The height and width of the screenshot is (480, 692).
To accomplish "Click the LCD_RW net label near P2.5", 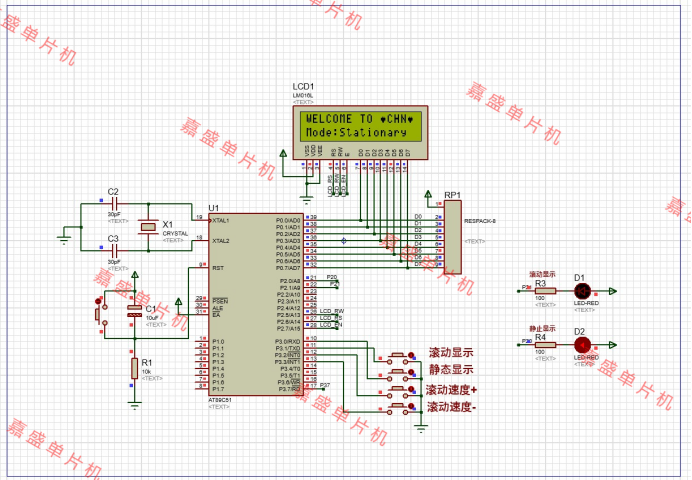I will 332,311.
